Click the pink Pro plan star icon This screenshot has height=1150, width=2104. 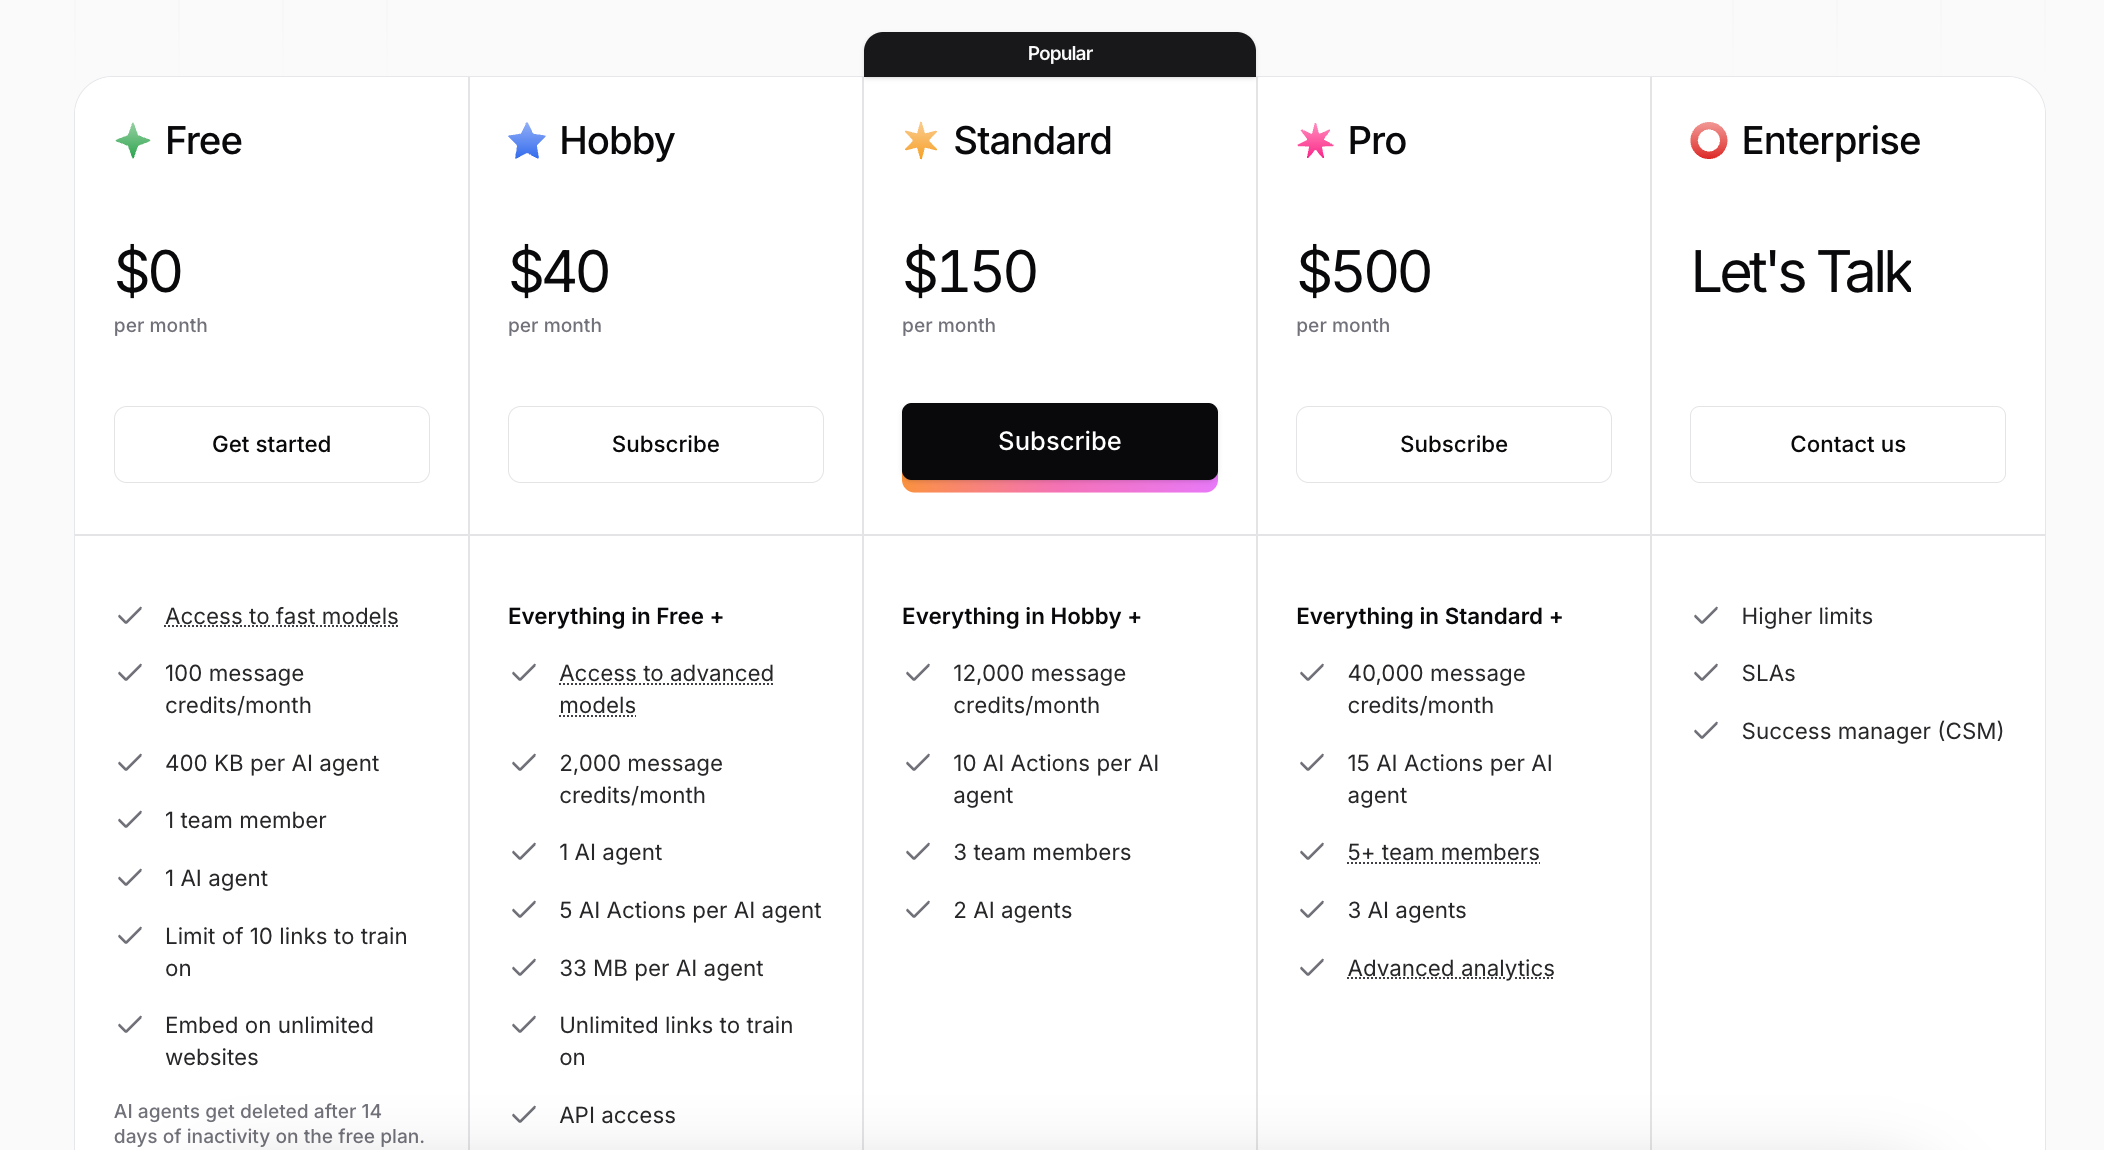(x=1315, y=141)
